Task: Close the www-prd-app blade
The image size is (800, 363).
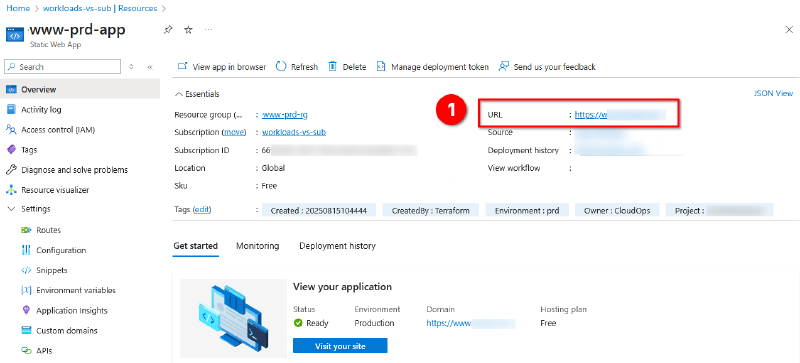Action: point(789,30)
